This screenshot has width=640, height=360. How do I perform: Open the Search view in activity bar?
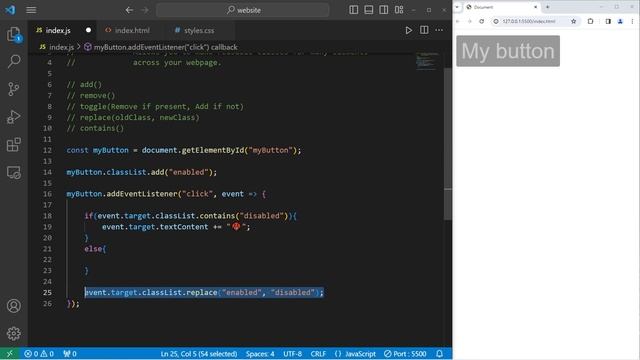point(13,62)
